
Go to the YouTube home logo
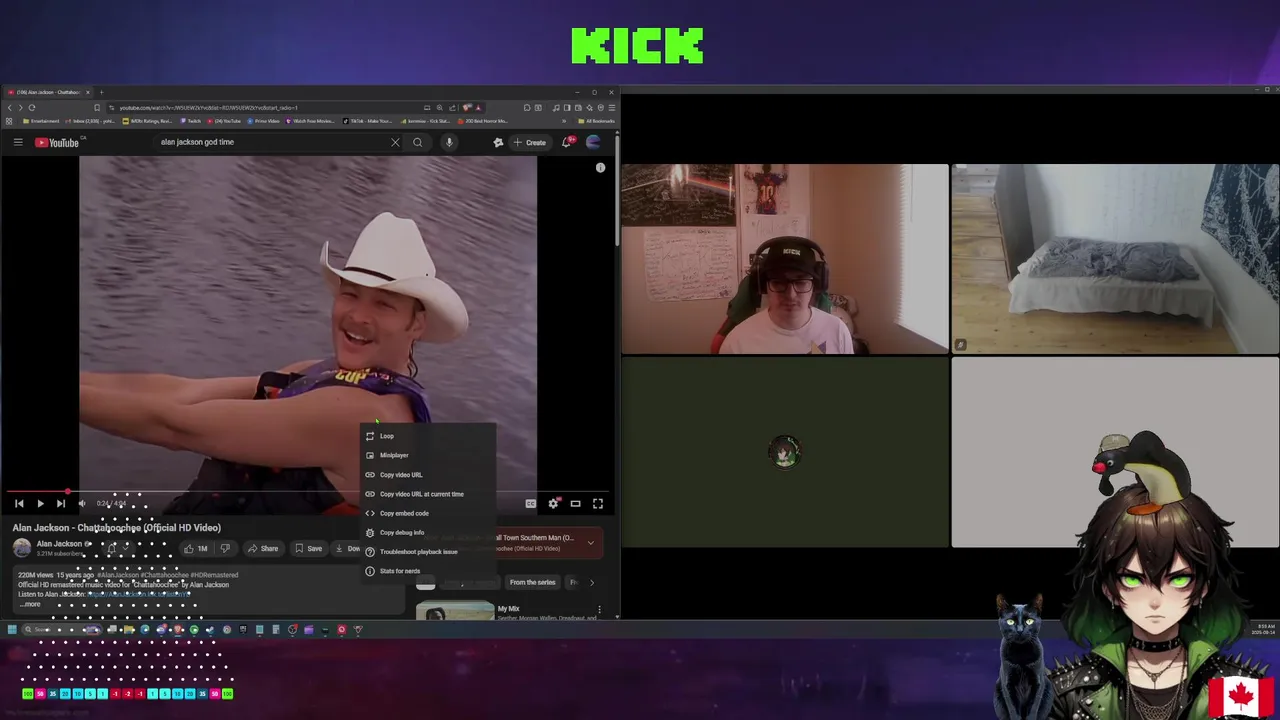point(57,142)
